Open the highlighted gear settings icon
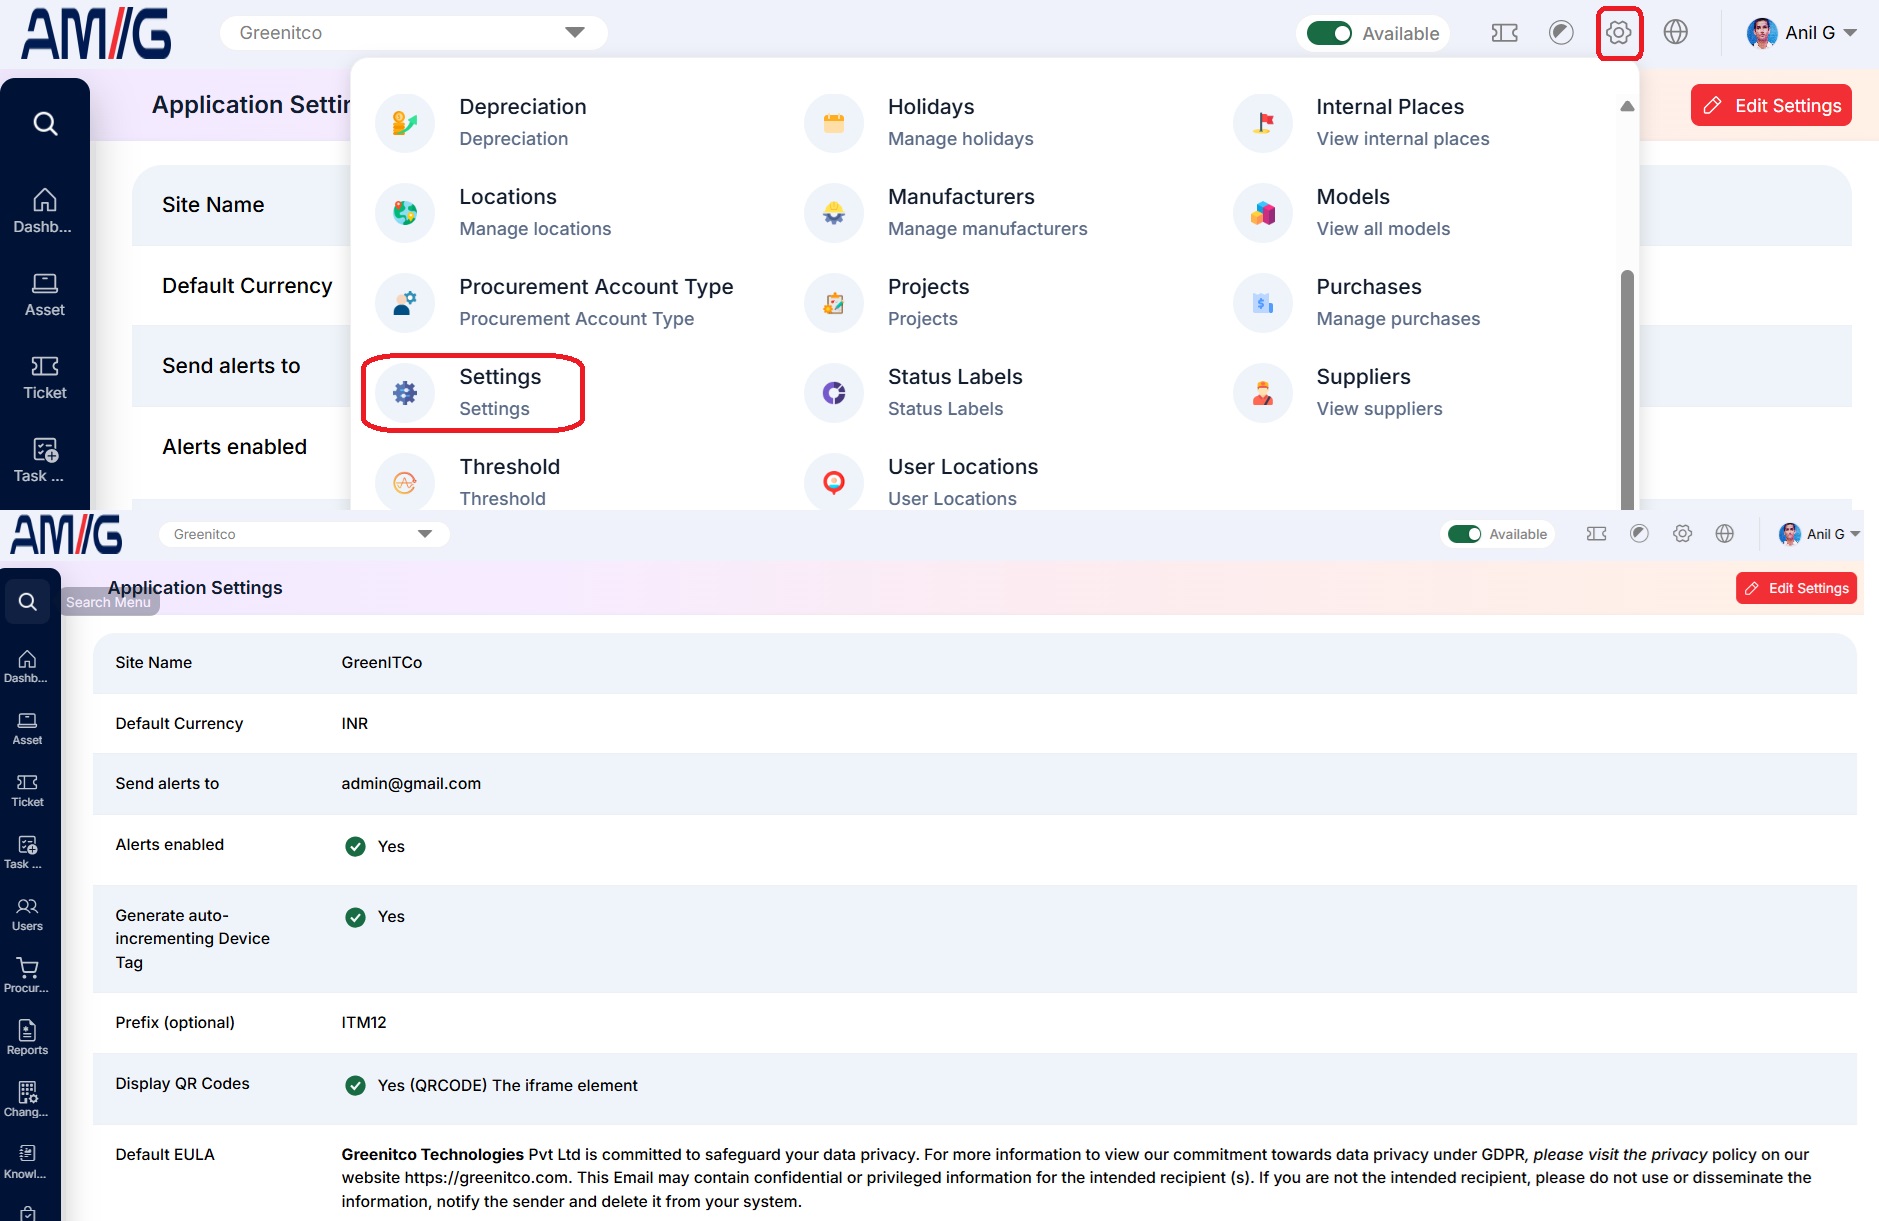 tap(1618, 33)
